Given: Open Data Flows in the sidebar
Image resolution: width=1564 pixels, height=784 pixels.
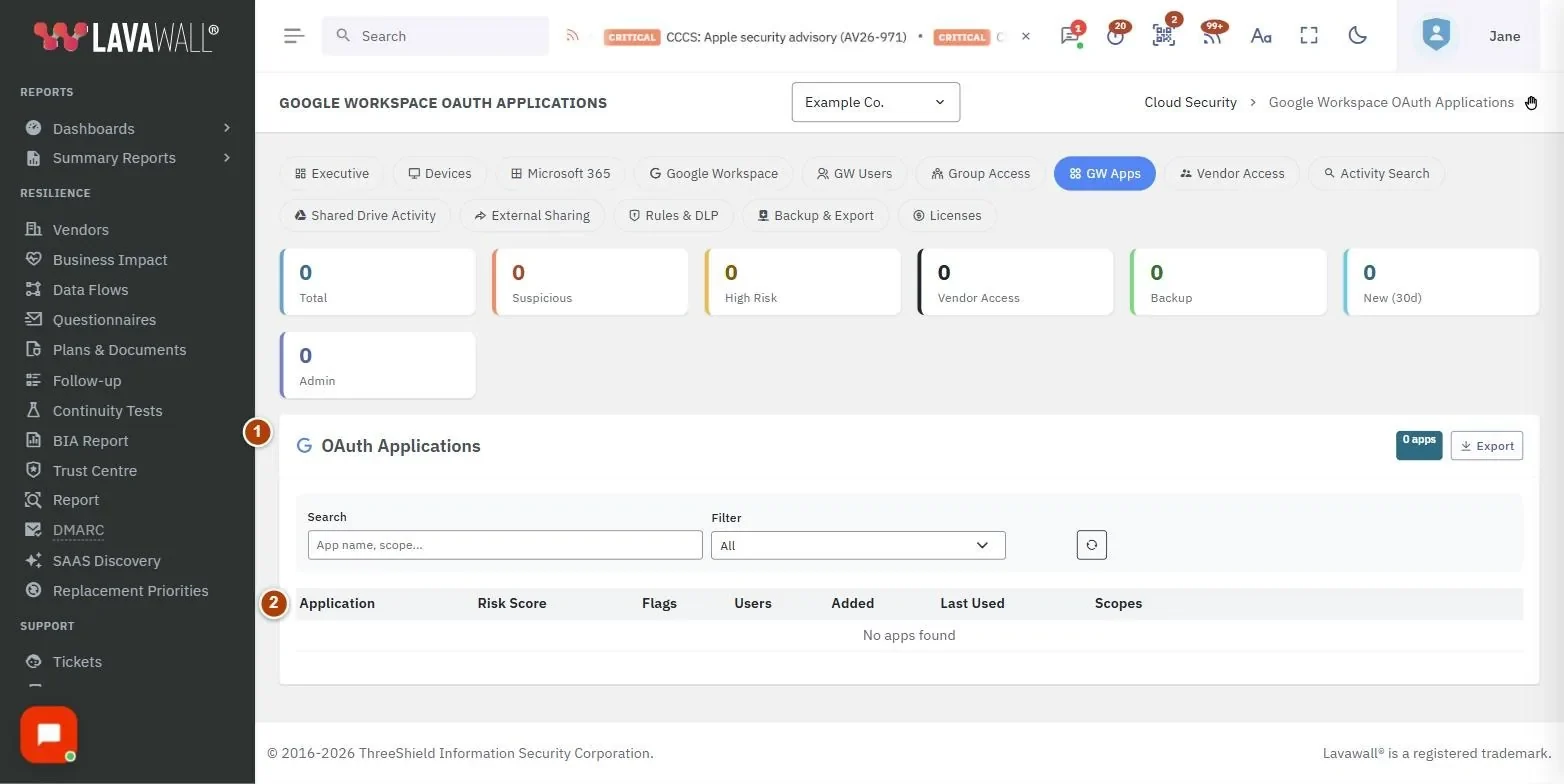Looking at the screenshot, I should (x=90, y=290).
